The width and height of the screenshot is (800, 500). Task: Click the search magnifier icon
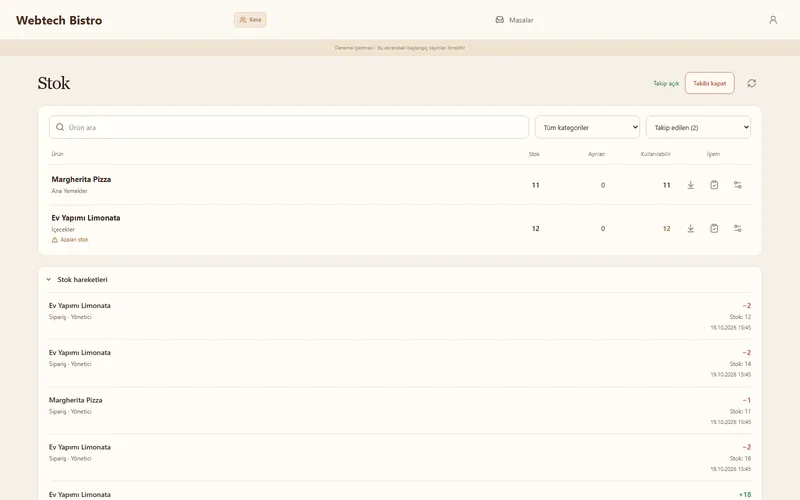[60, 127]
